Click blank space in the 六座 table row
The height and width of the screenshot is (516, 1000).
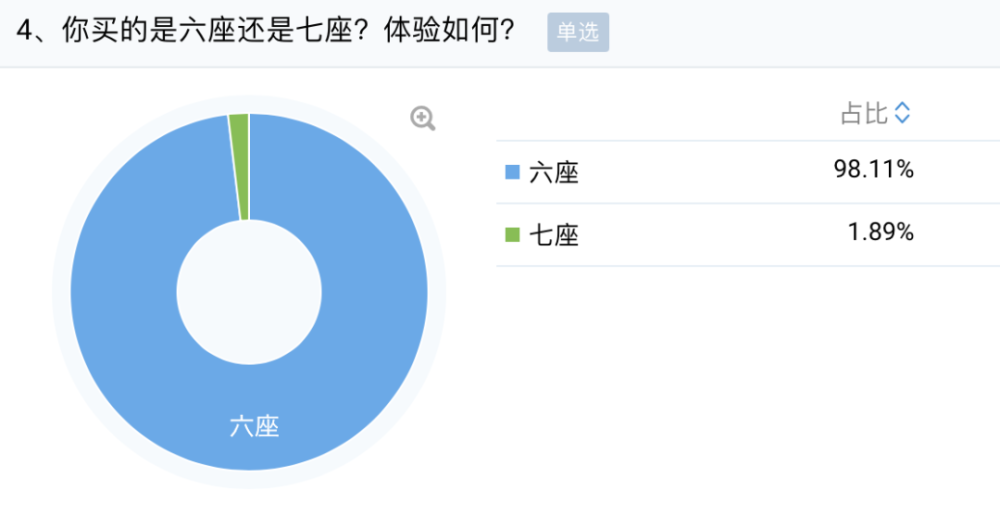click(700, 173)
